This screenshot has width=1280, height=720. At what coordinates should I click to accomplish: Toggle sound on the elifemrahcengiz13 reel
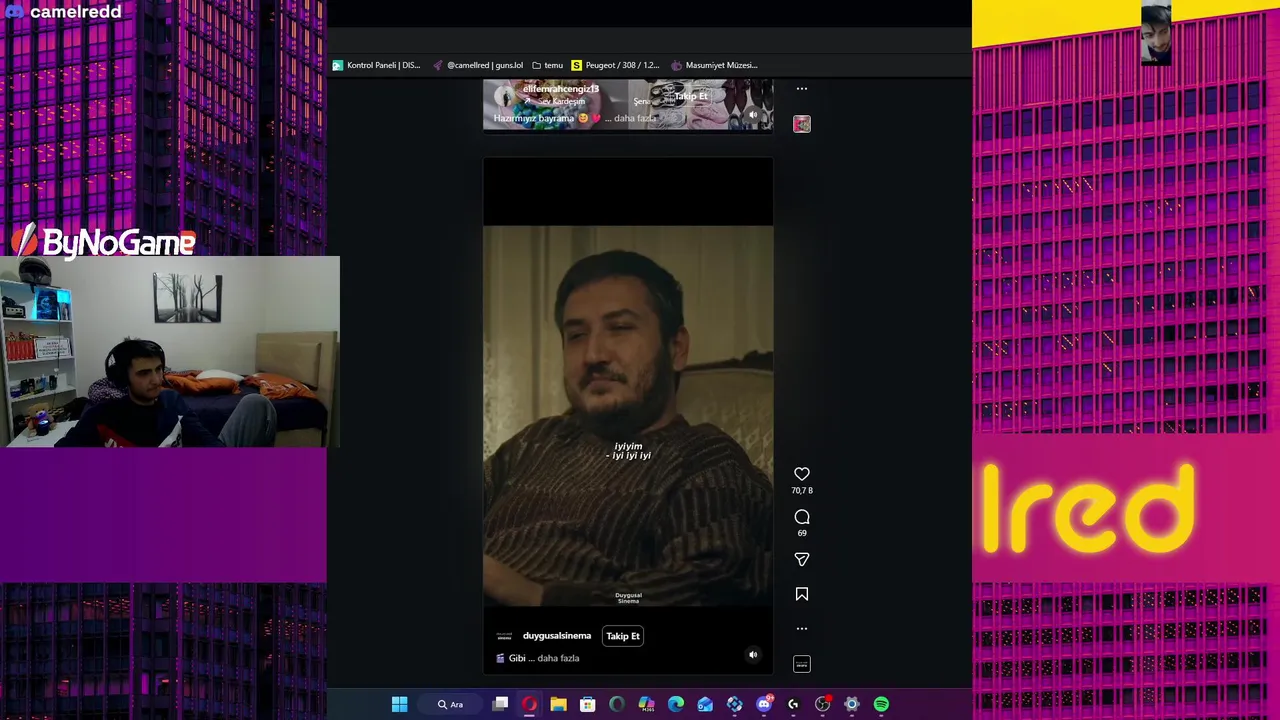753,115
